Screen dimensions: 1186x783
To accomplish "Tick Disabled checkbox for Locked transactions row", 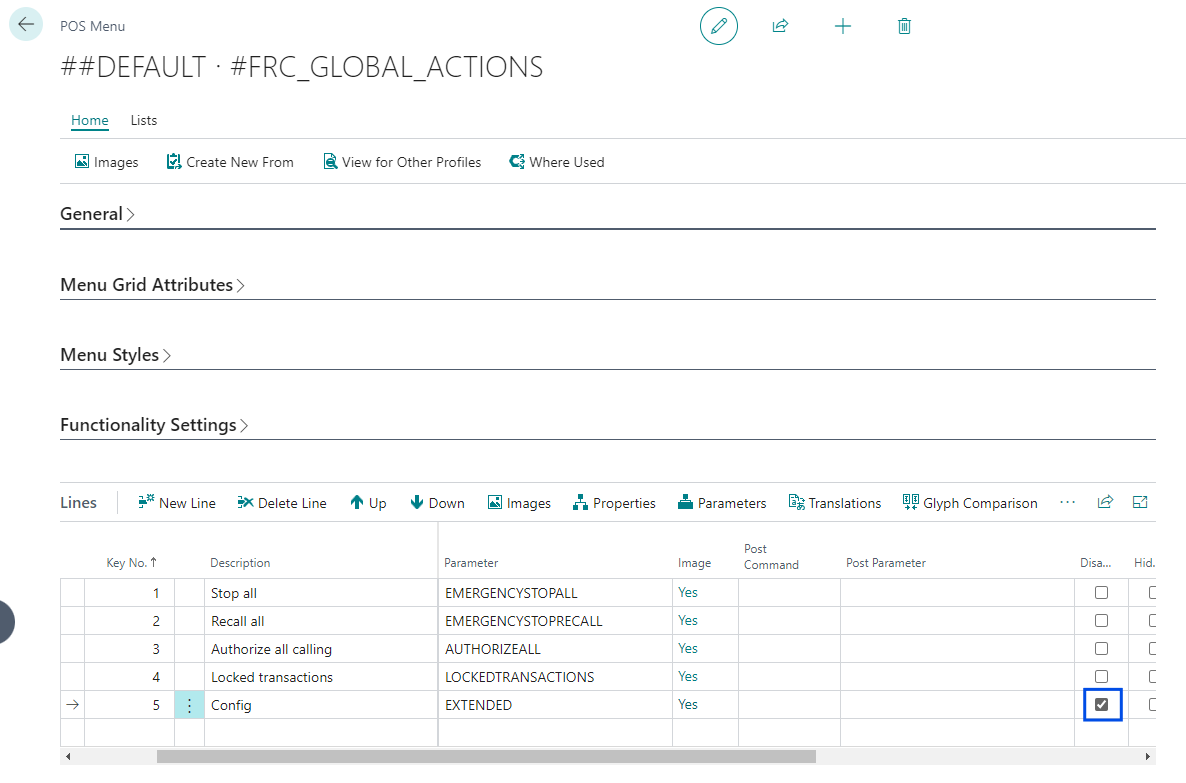I will (1101, 677).
